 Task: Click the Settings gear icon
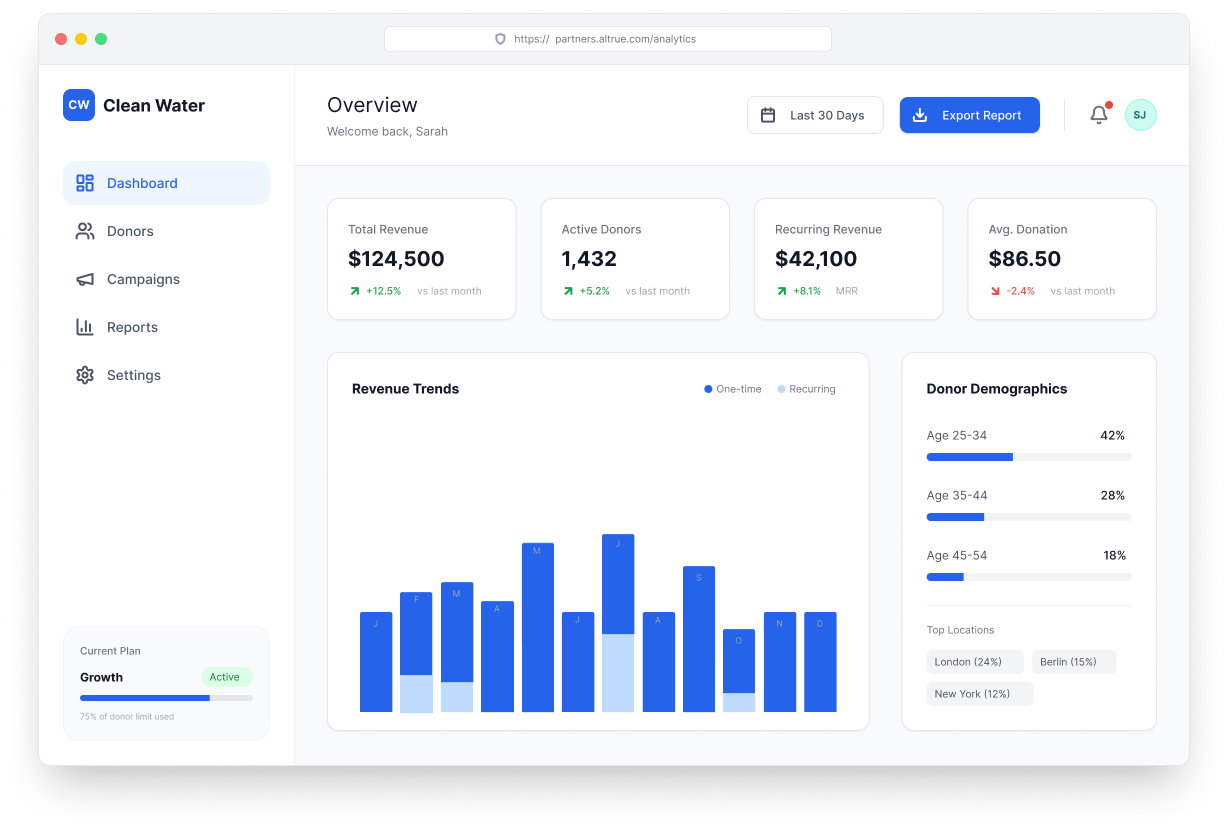[85, 375]
